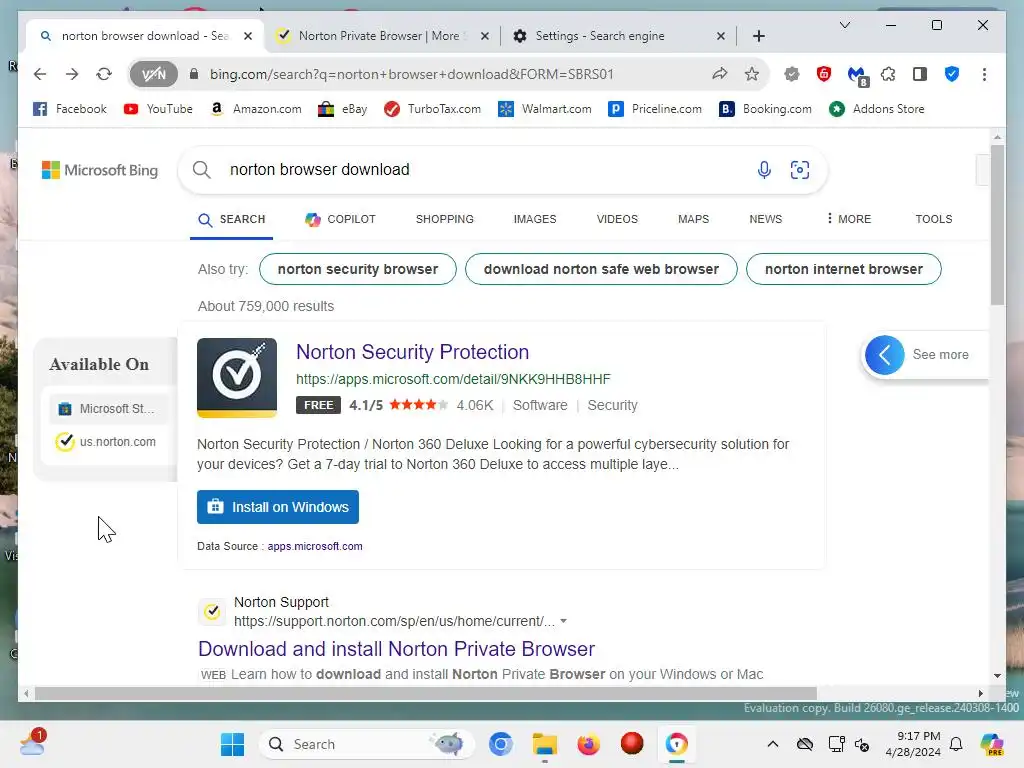Switch to the Maps tab
Screen dimensions: 1024x768
coord(694,219)
